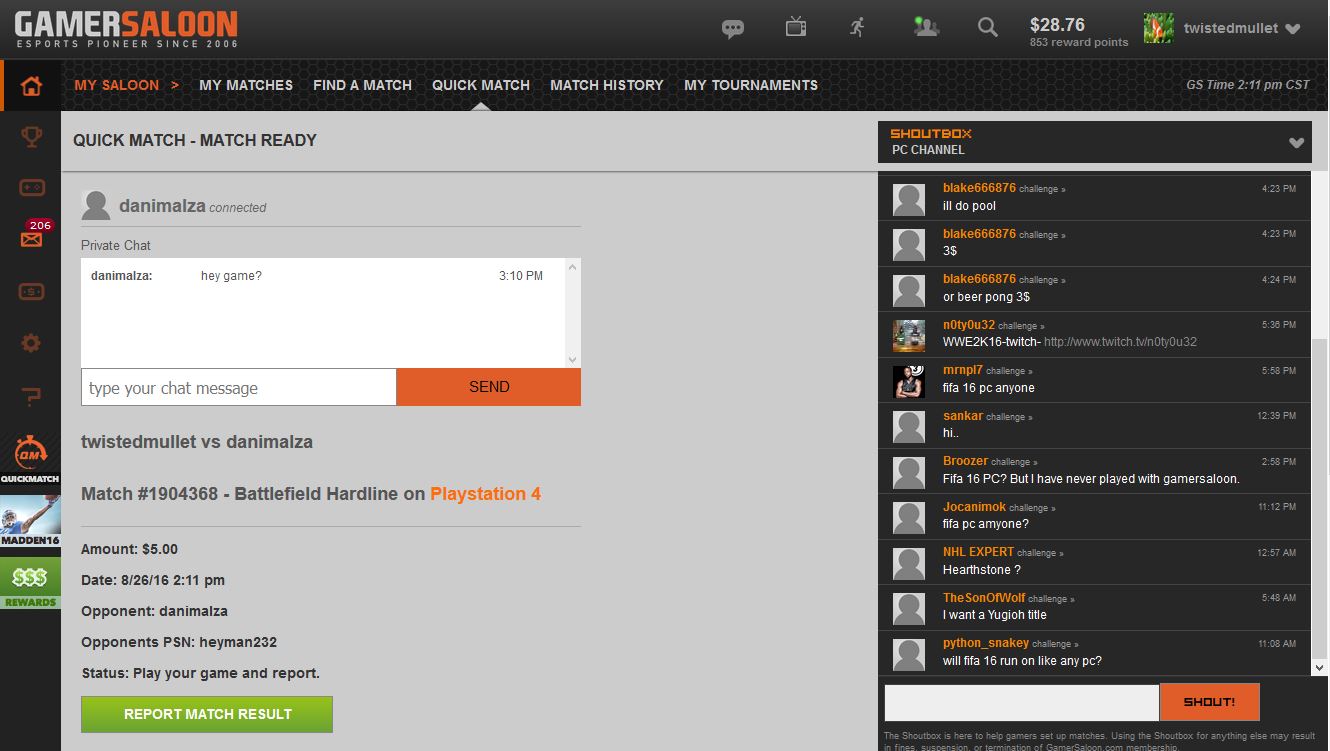
Task: Open the help question mark sidebar icon
Action: [31, 396]
